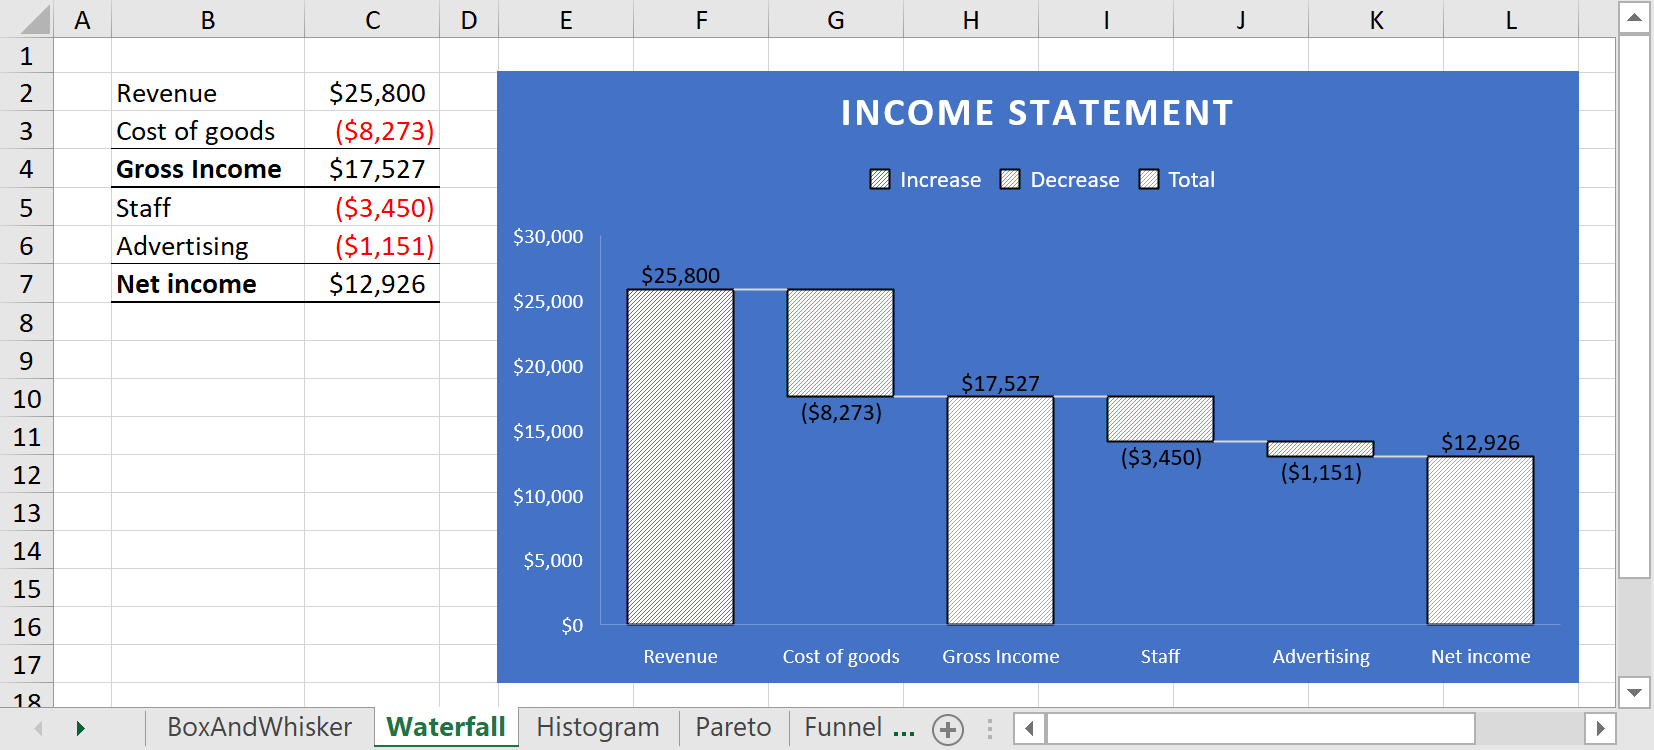Image resolution: width=1654 pixels, height=750 pixels.
Task: Select the Total legend entry
Action: tap(1177, 179)
